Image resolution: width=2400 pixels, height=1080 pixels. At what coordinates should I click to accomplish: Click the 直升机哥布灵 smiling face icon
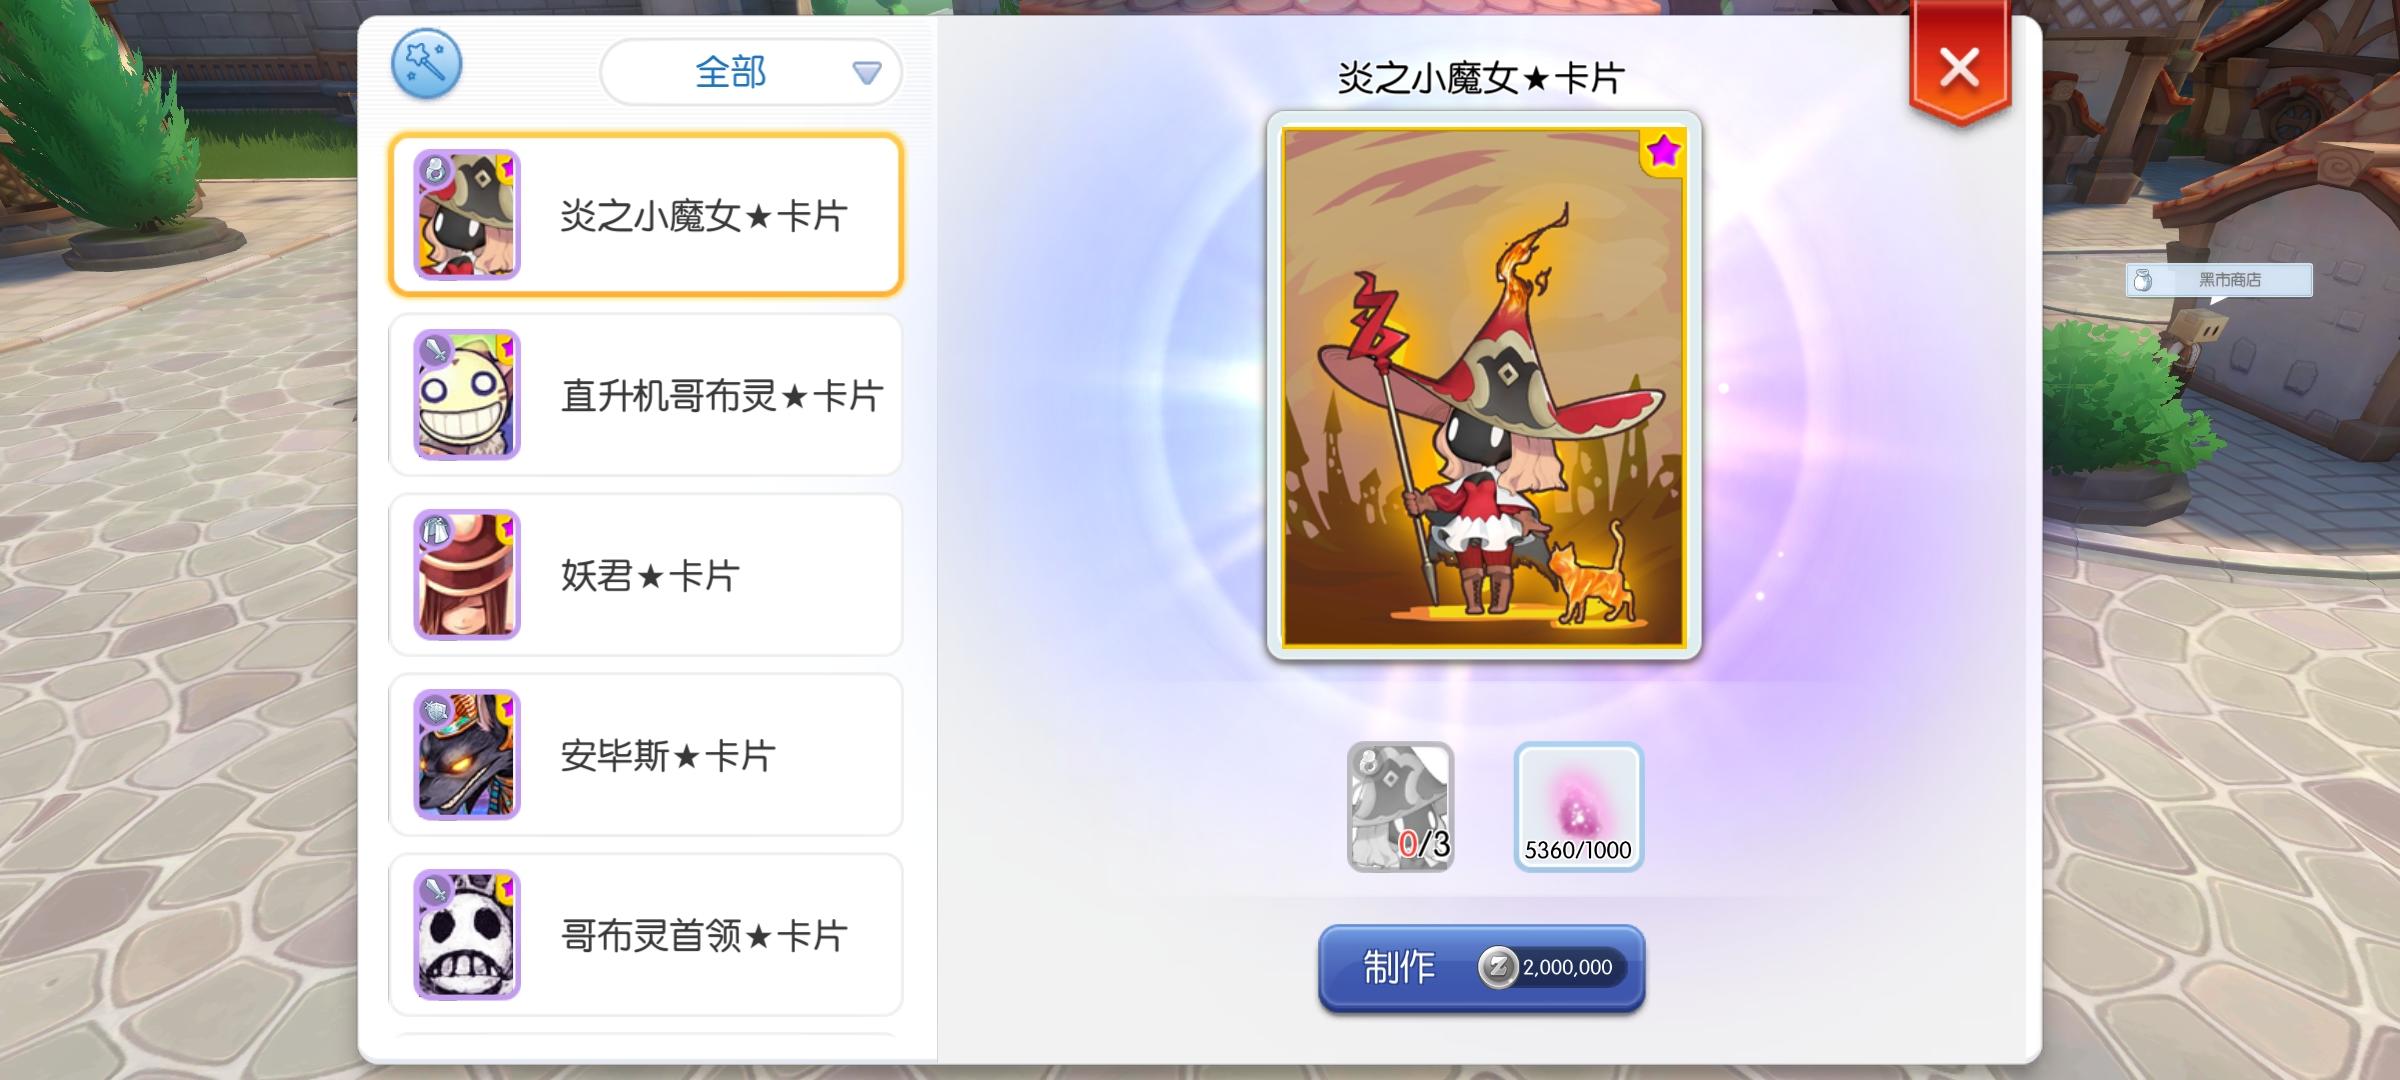click(x=467, y=395)
